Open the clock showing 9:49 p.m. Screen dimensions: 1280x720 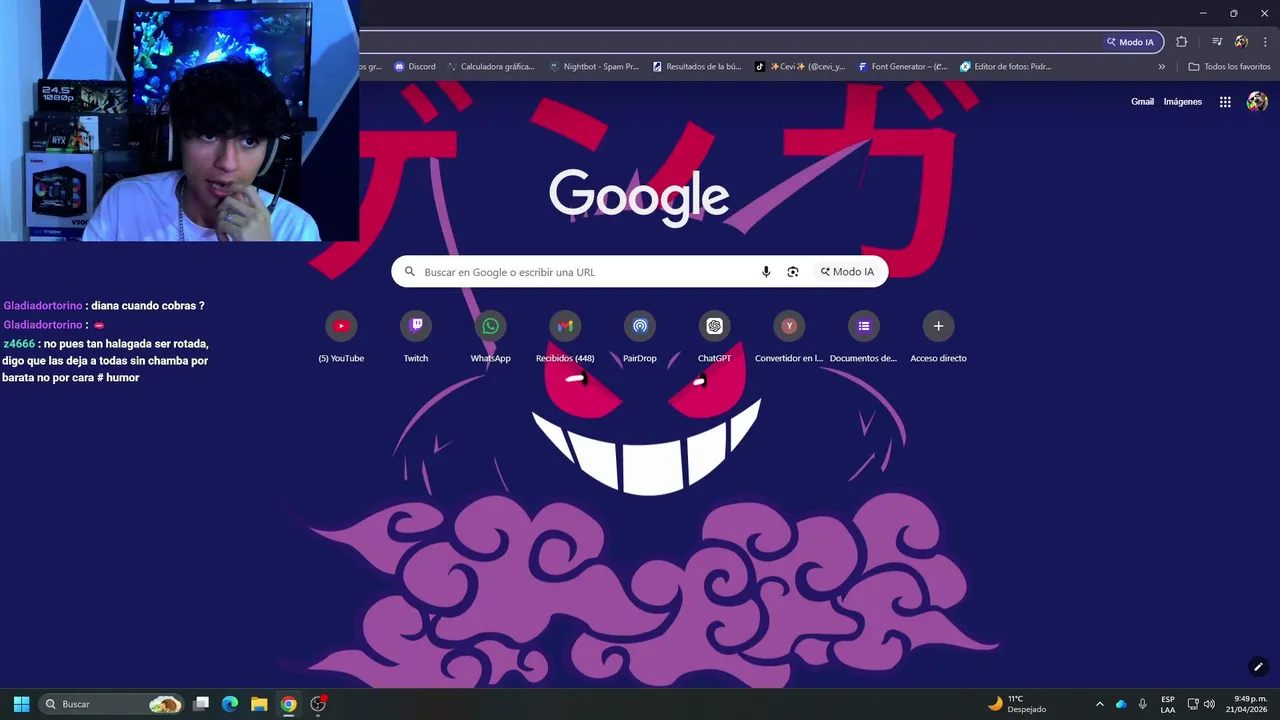click(1247, 704)
